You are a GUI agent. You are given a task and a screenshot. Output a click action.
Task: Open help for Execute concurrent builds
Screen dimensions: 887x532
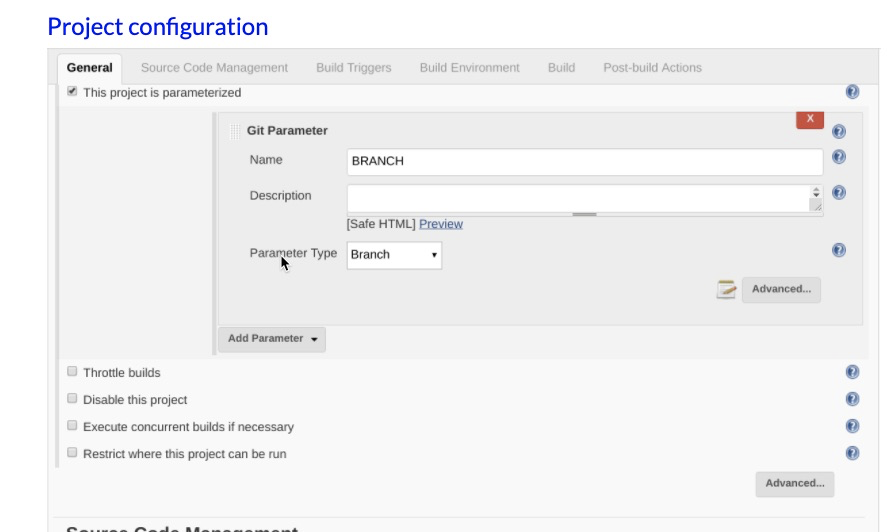coord(852,426)
